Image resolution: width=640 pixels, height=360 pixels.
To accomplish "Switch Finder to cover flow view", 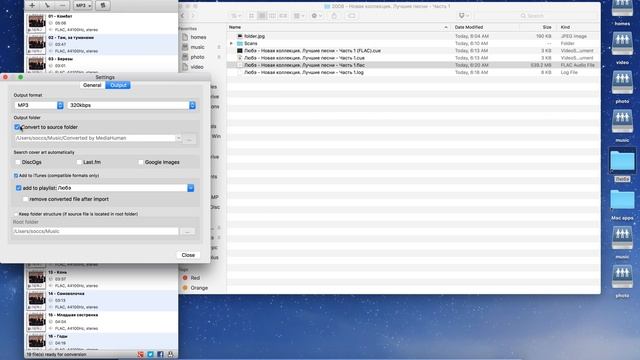I will pyautogui.click(x=283, y=16).
